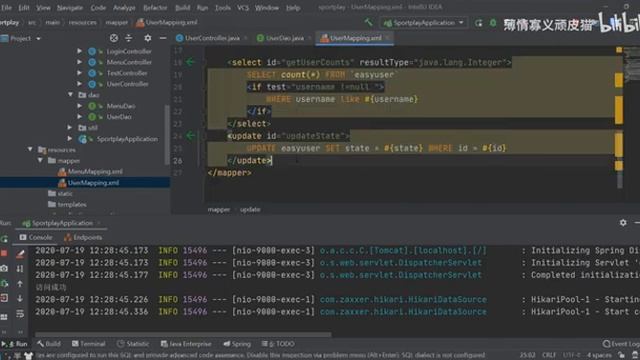Expand the UserController tree node
The height and width of the screenshot is (360, 640).
pos(80,84)
